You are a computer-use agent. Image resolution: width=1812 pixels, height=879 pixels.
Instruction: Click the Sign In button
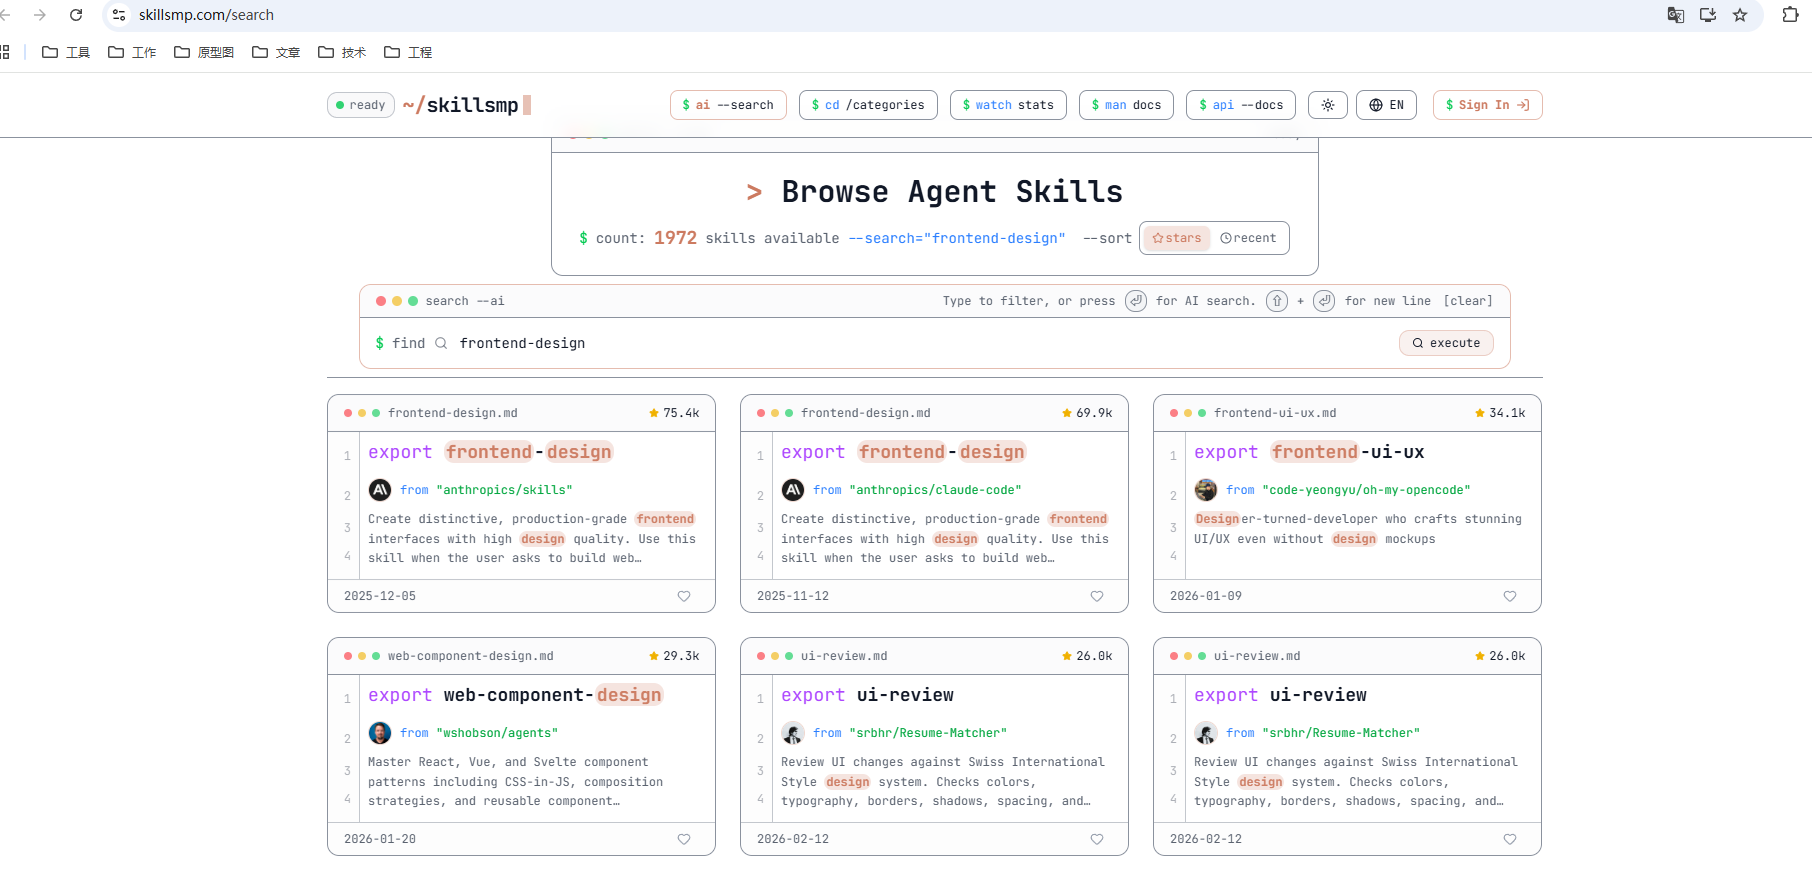1487,105
